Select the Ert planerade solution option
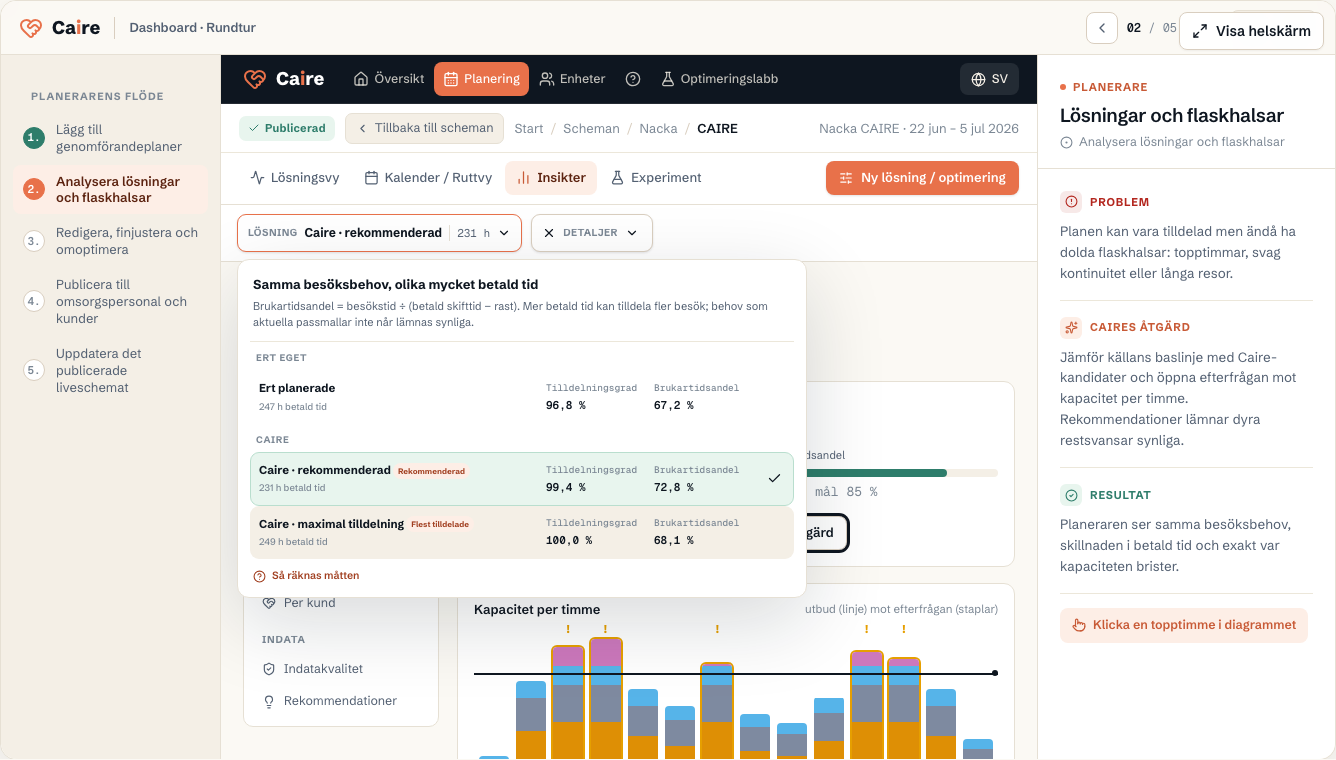Screen dimensions: 1336x760 (x=522, y=396)
